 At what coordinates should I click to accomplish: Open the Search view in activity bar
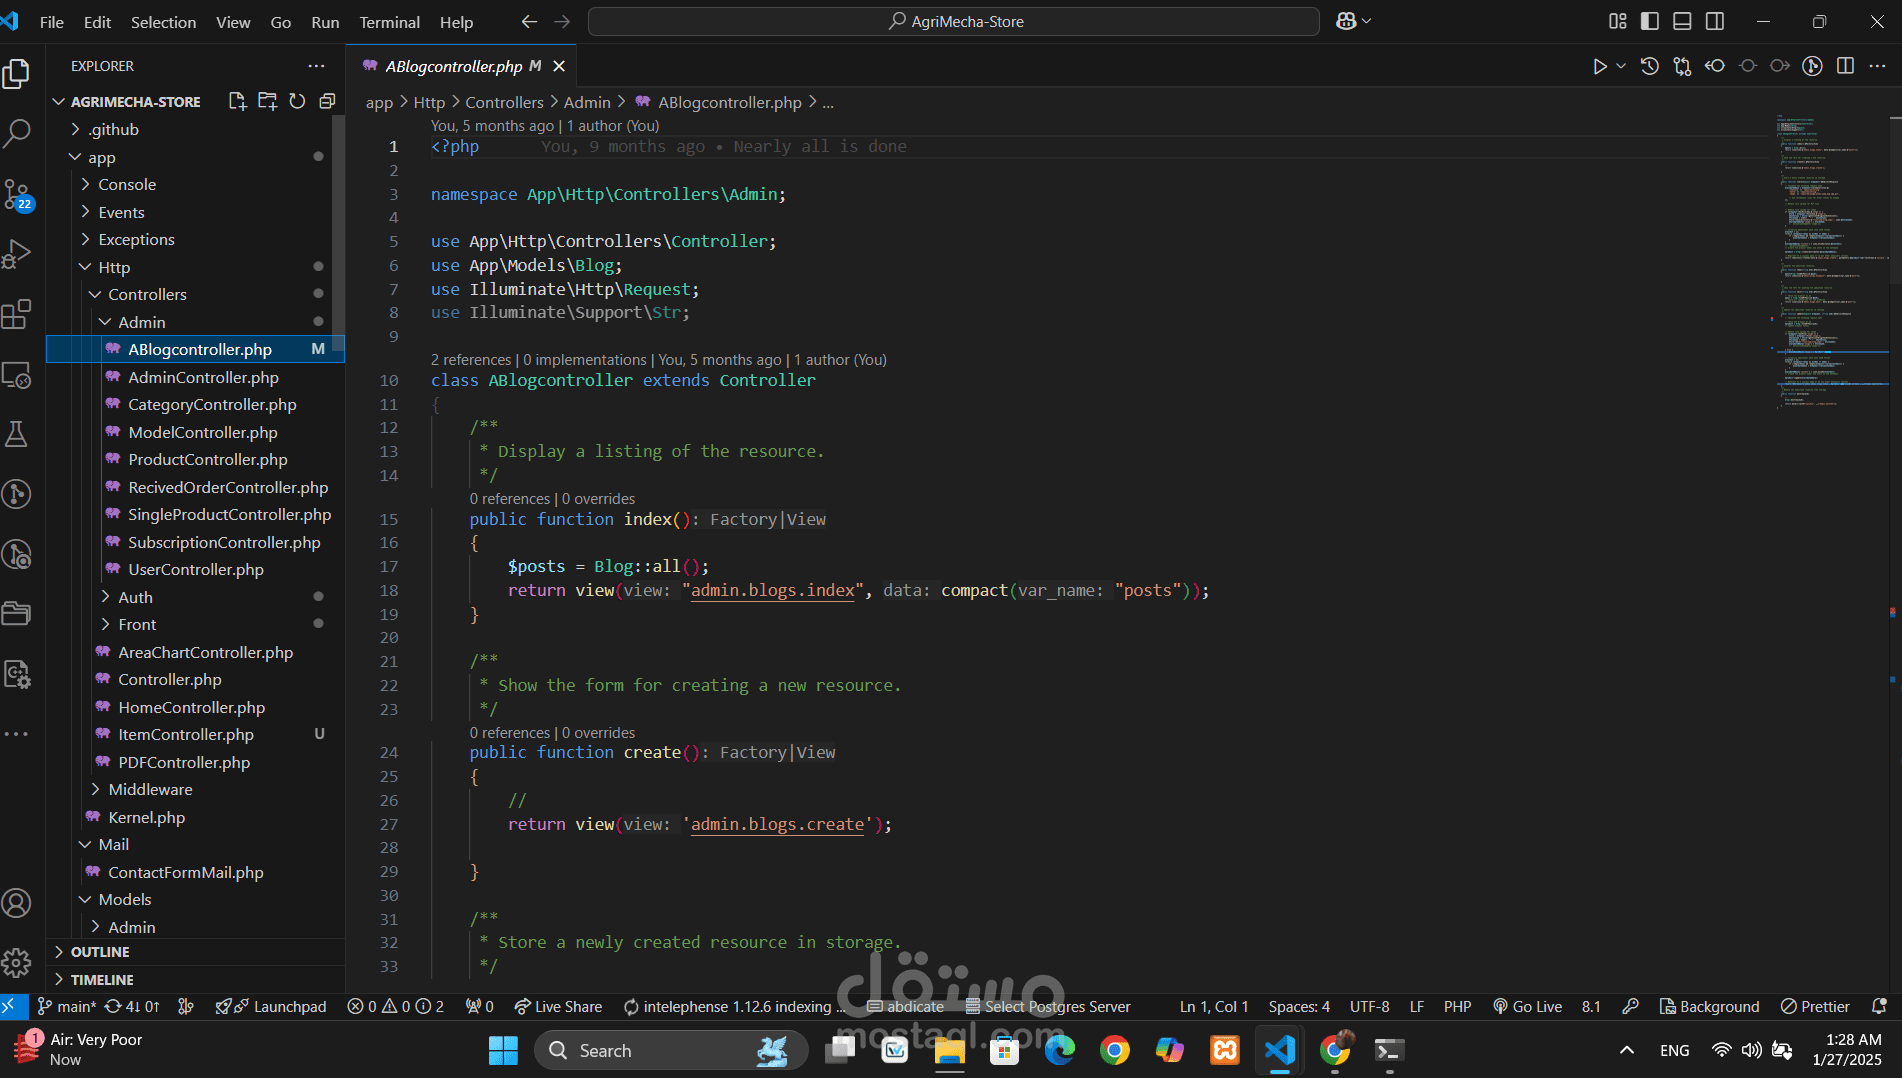coord(17,133)
